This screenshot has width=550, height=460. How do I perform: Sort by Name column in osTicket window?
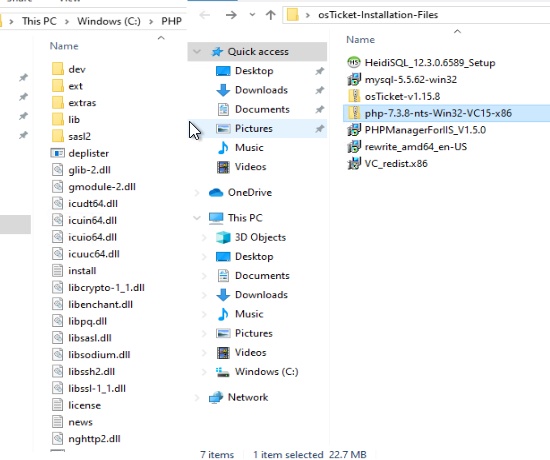click(x=361, y=40)
